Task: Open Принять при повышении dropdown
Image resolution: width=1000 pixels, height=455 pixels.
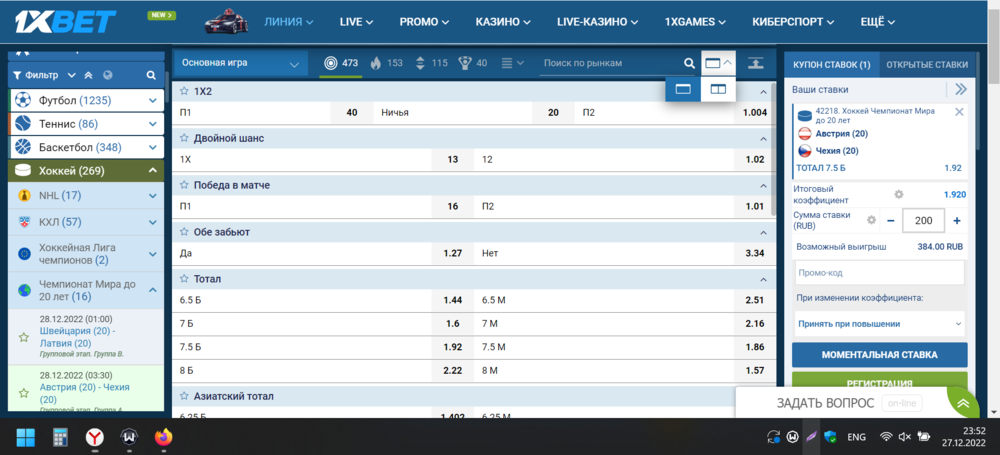Action: (x=879, y=324)
